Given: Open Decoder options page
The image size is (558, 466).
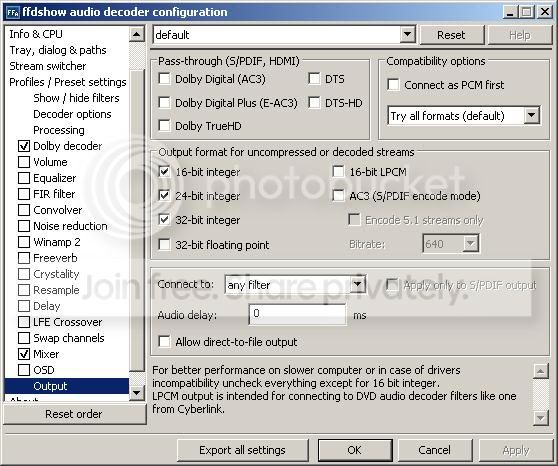Looking at the screenshot, I should coord(72,114).
